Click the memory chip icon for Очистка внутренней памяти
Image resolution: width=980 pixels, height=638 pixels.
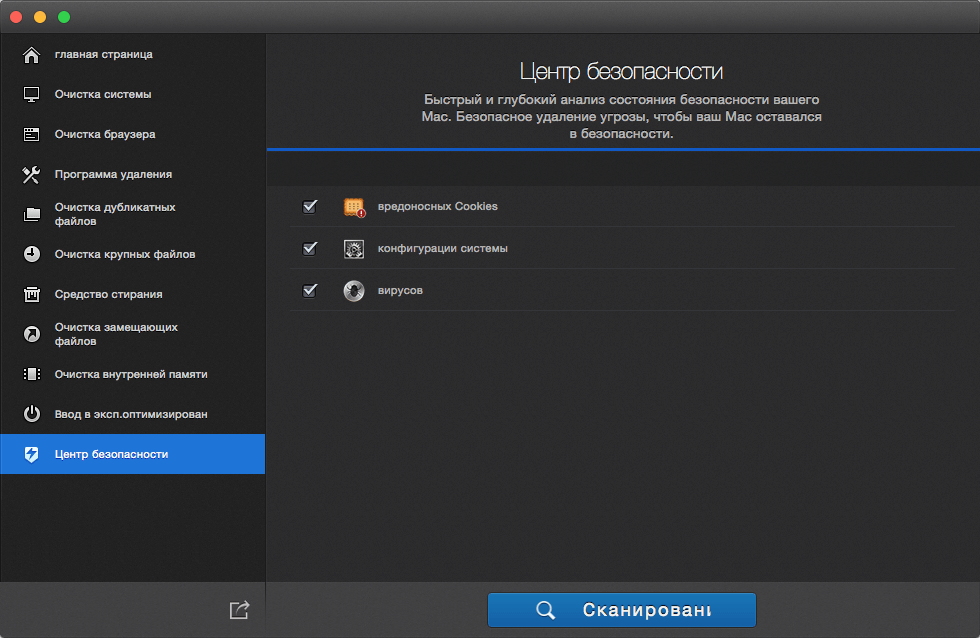[31, 374]
